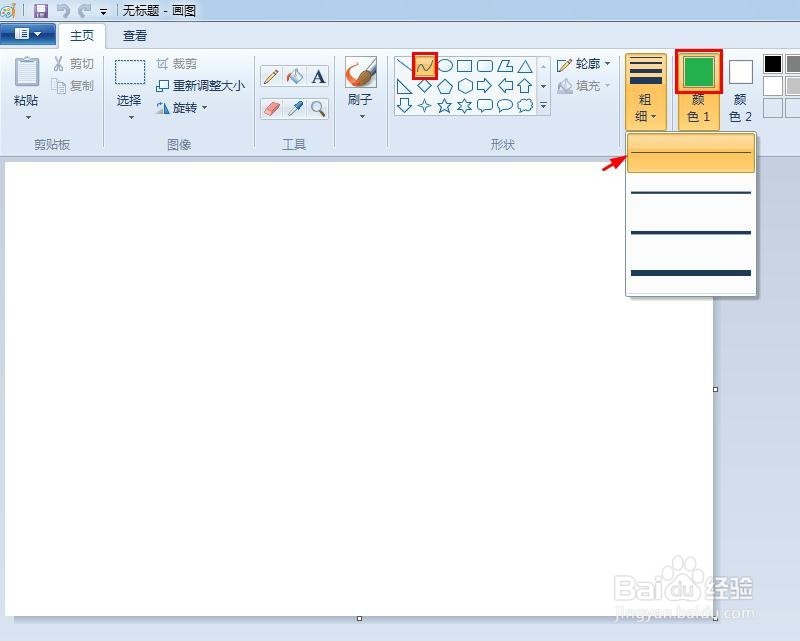The height and width of the screenshot is (641, 800).
Task: Select the Triangle shape
Action: (x=525, y=66)
